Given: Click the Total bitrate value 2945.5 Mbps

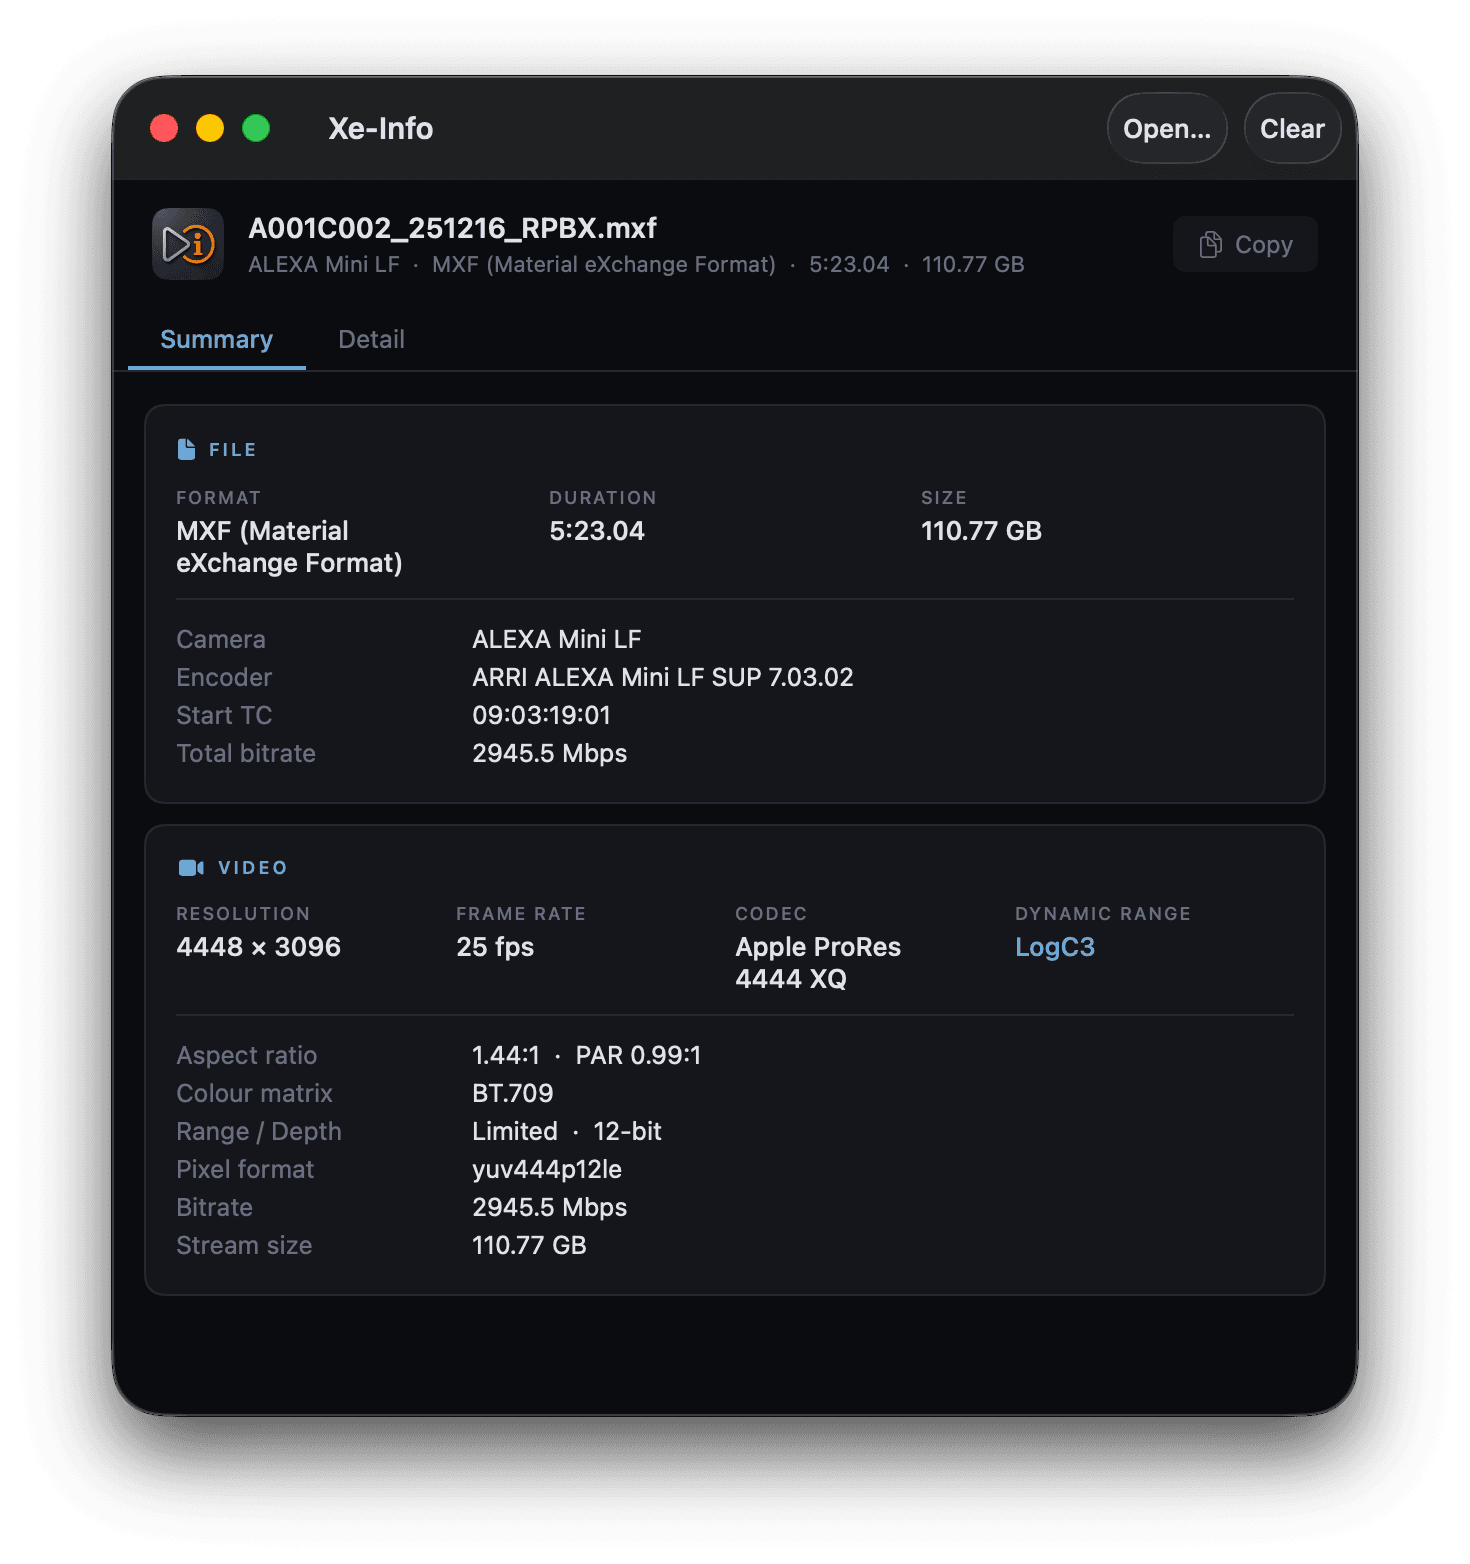Looking at the screenshot, I should point(550,753).
